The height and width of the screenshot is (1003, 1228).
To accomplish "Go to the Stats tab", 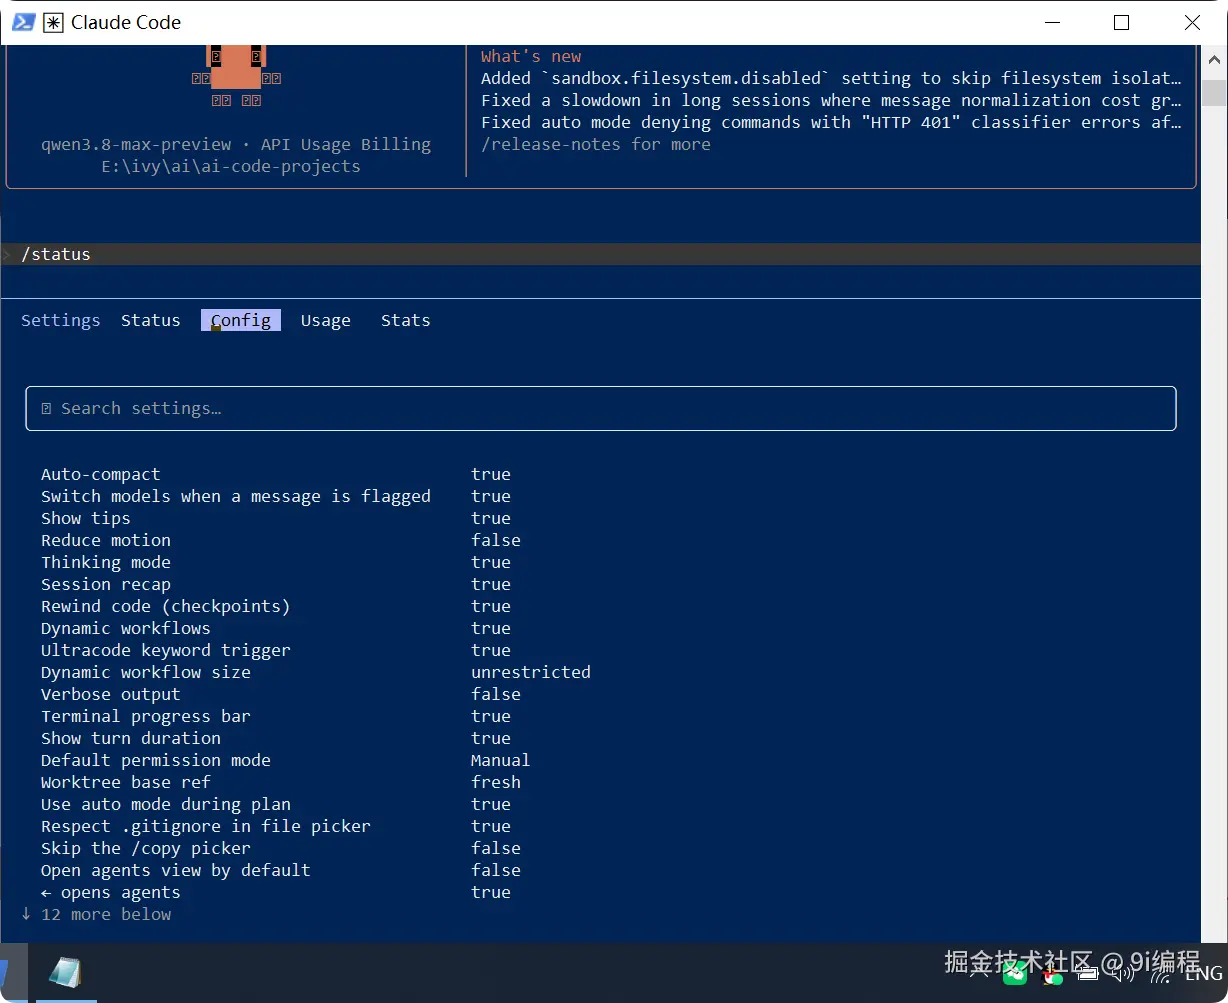I will click(x=406, y=320).
